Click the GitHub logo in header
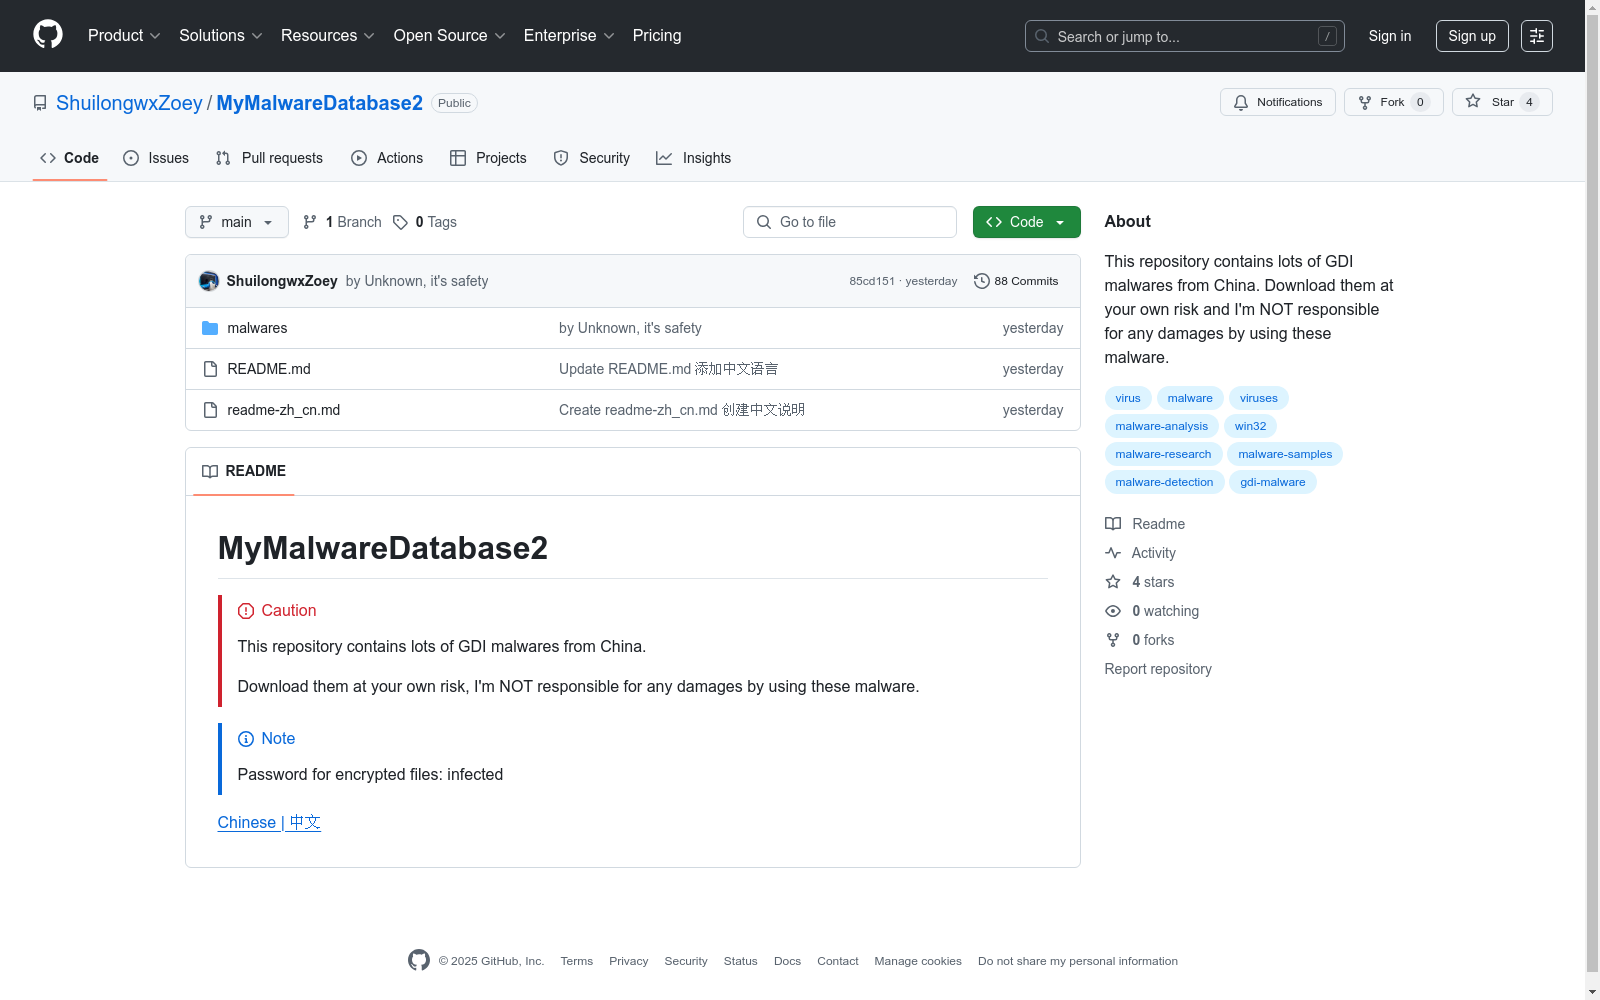This screenshot has width=1600, height=1000. click(x=48, y=35)
